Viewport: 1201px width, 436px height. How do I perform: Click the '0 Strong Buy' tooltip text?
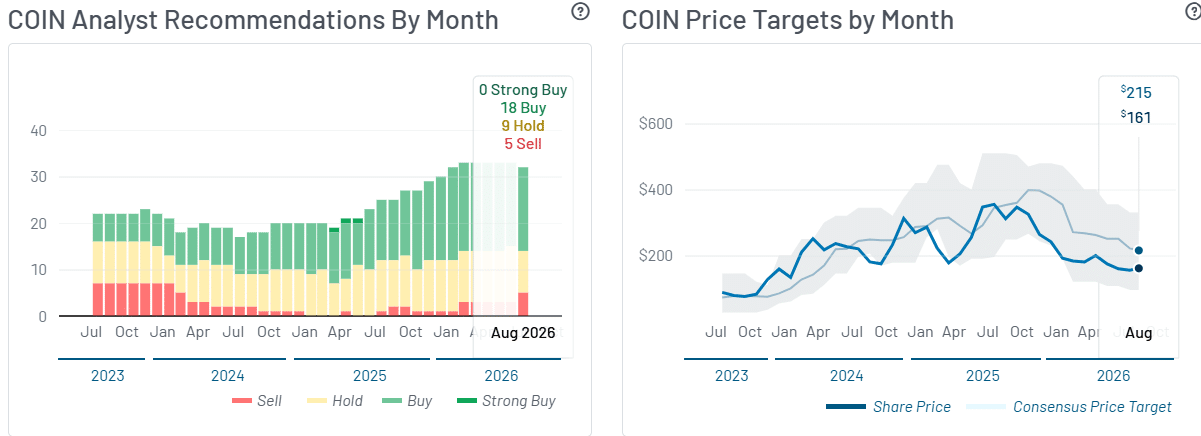523,90
